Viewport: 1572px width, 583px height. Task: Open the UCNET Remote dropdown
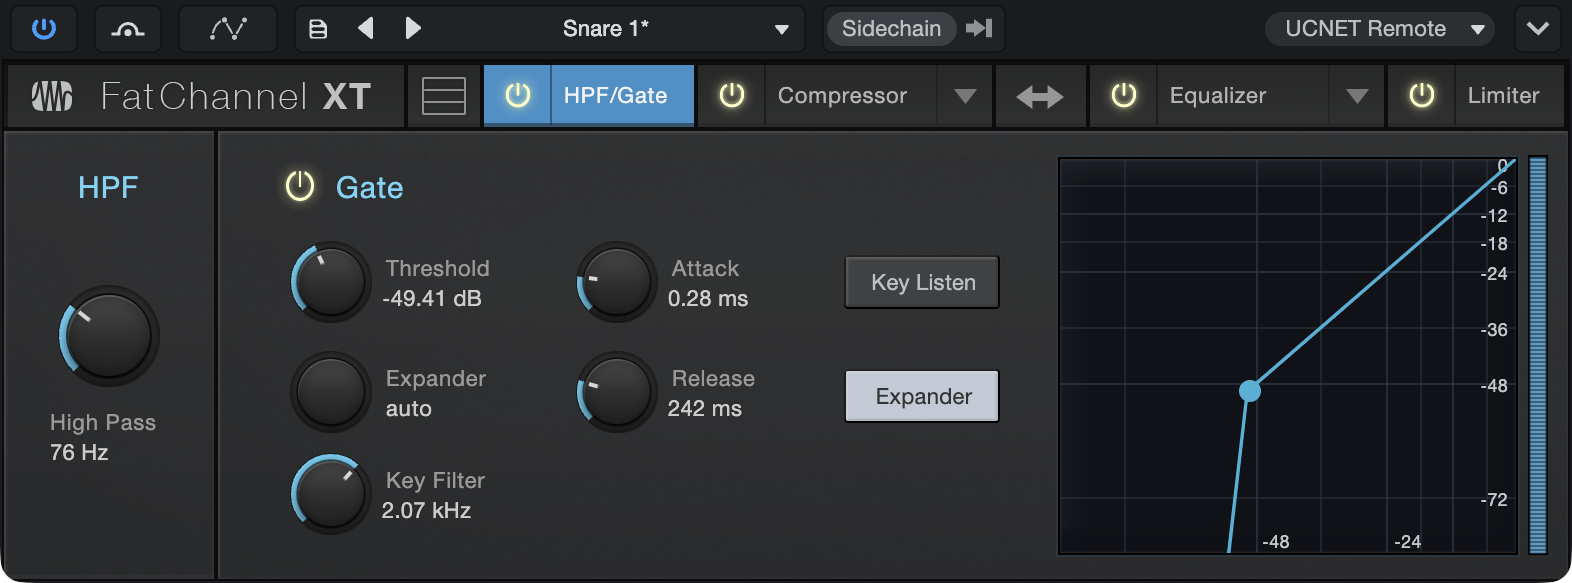pyautogui.click(x=1380, y=29)
